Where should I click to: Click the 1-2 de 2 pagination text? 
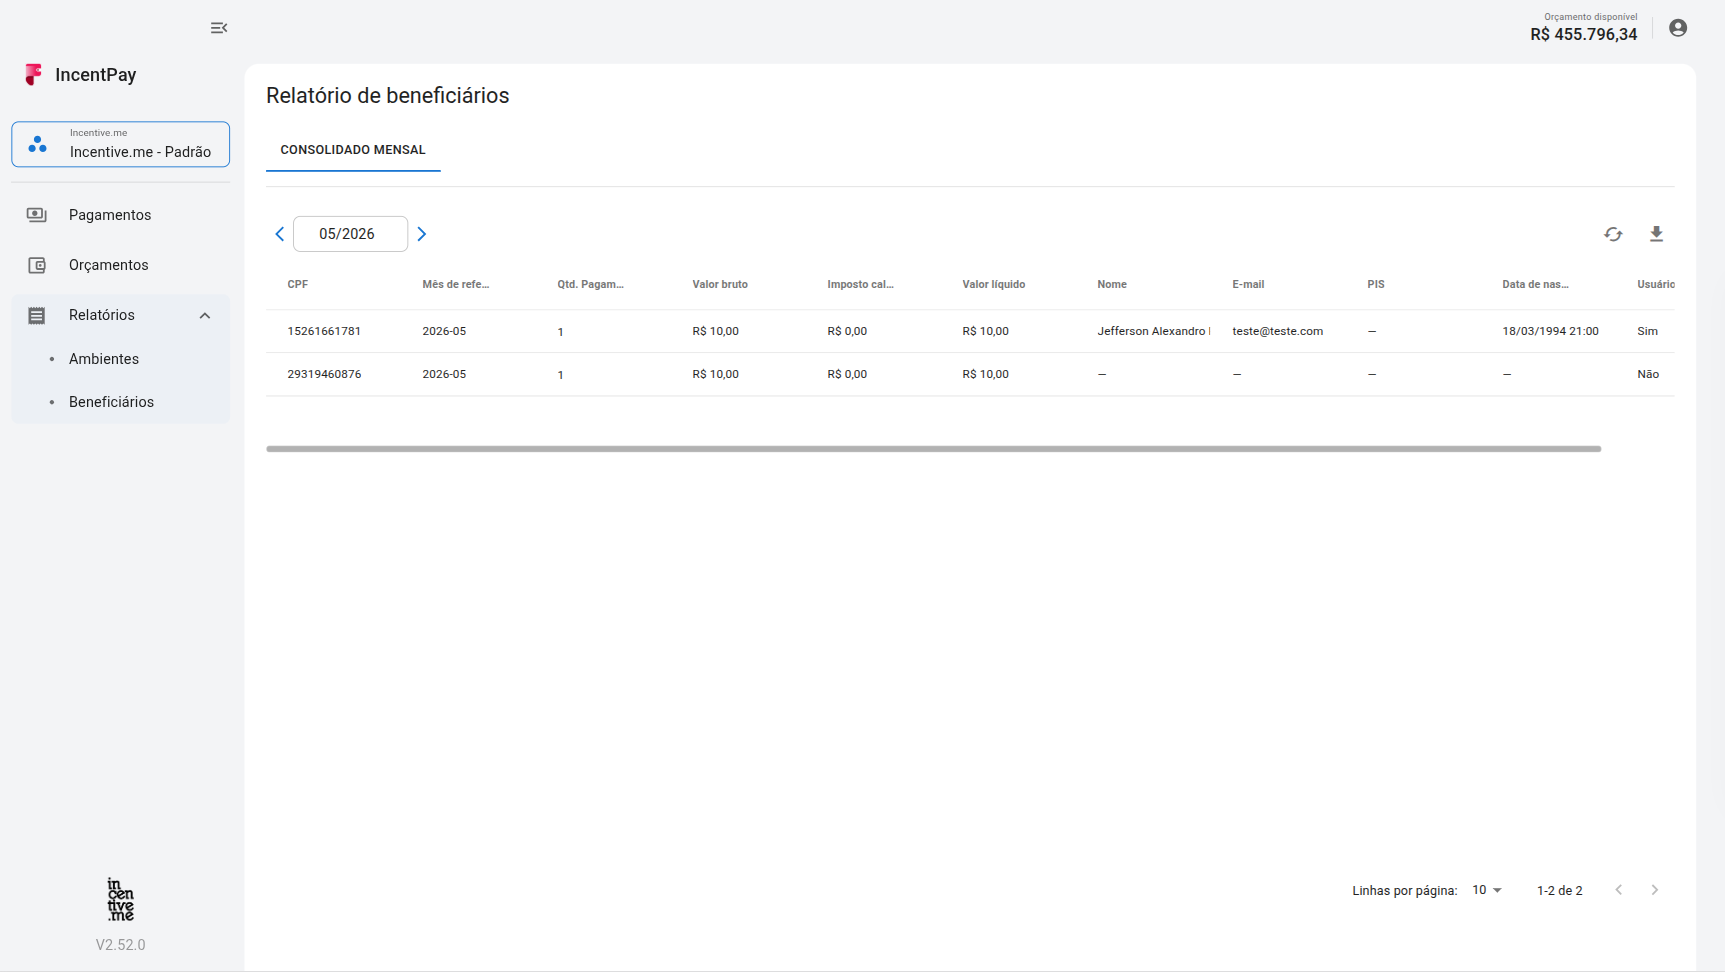pos(1559,890)
